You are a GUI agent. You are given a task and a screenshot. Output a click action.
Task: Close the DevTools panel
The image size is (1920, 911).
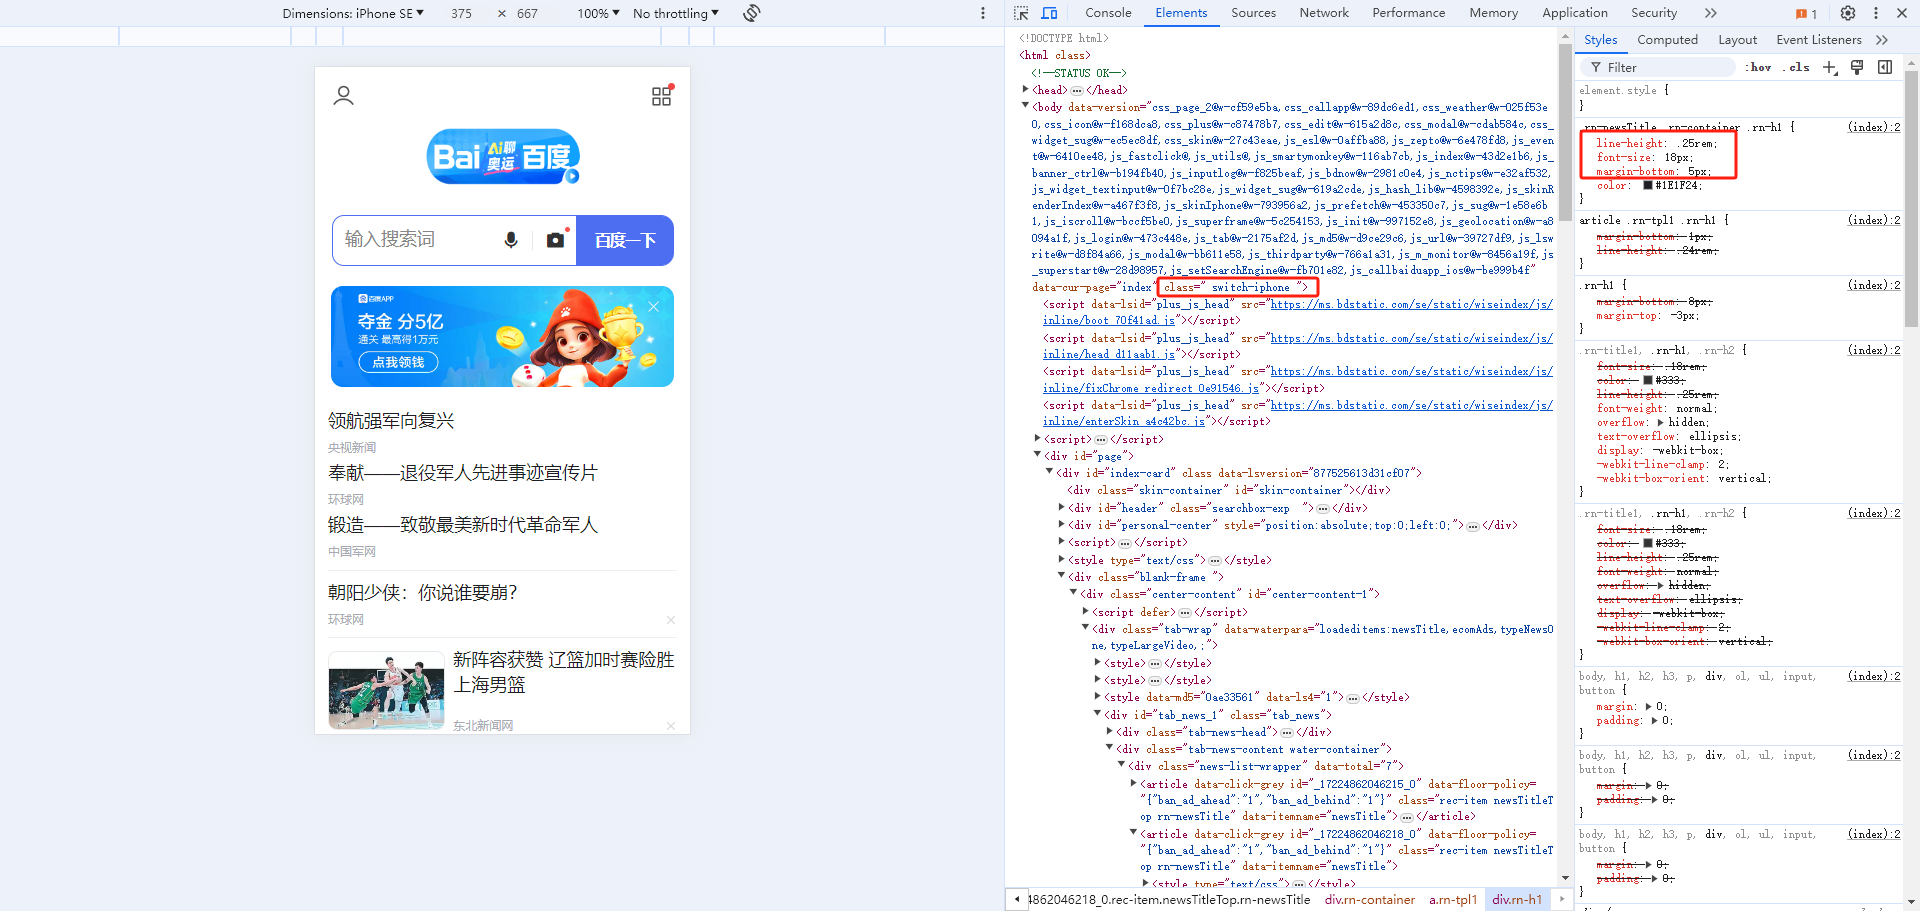1901,13
